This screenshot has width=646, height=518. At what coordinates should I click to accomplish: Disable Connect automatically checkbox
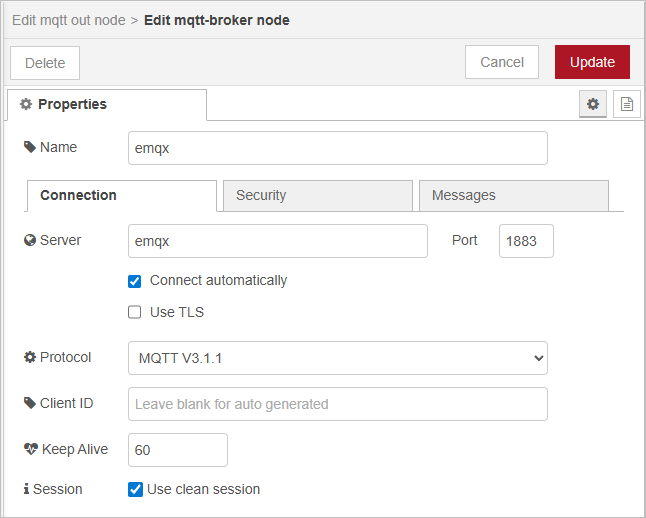135,281
